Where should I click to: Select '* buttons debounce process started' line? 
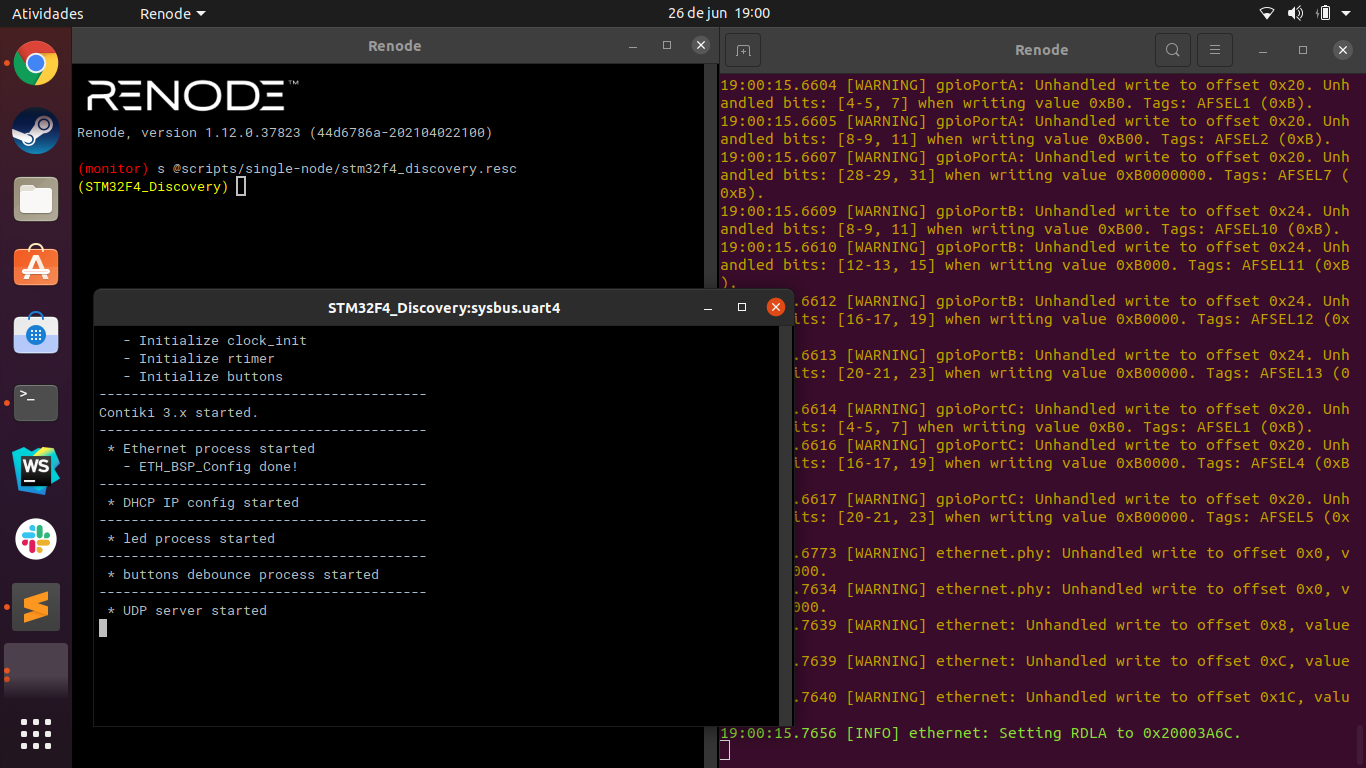point(243,575)
